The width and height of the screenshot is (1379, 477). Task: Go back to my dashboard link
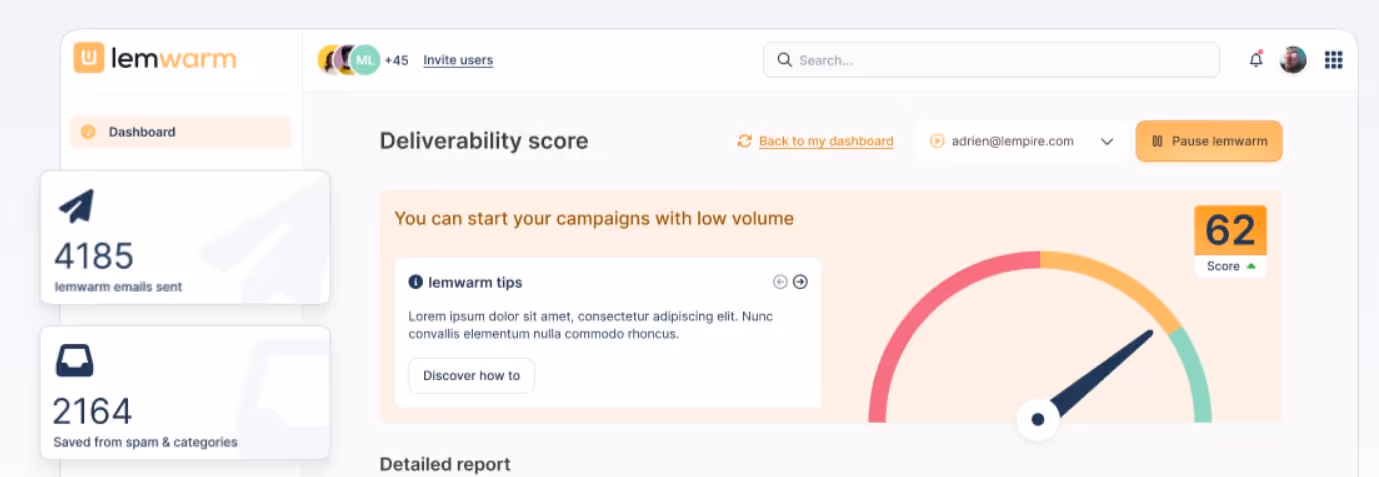(826, 141)
